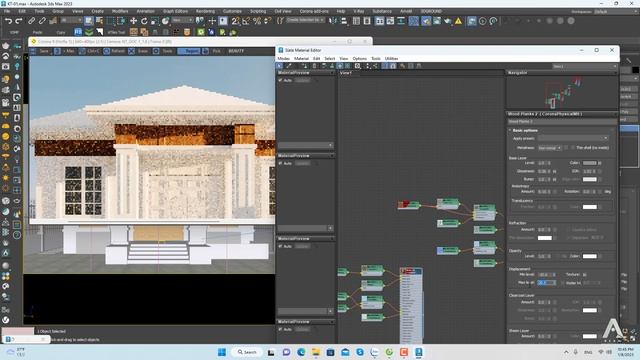Open the Curve Editor from toolbar
The image size is (640, 360).
pyautogui.click(x=390, y=20)
